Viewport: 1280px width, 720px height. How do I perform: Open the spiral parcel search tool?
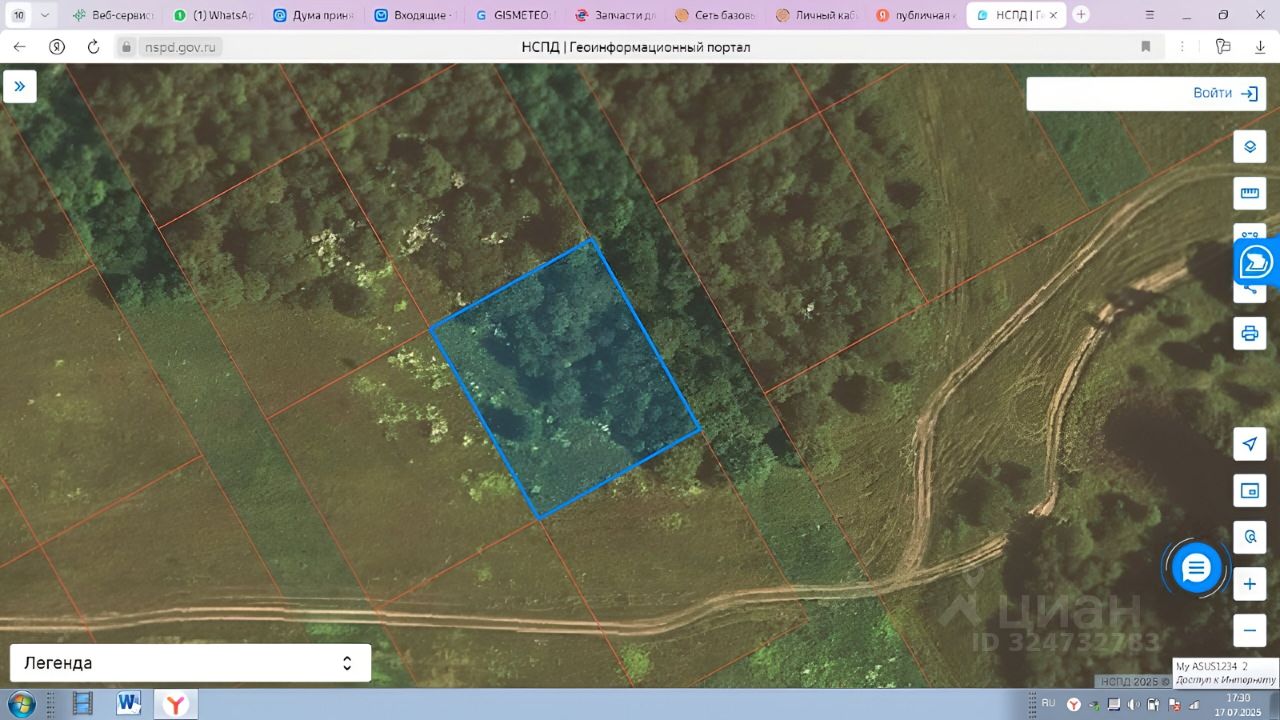pos(1249,537)
